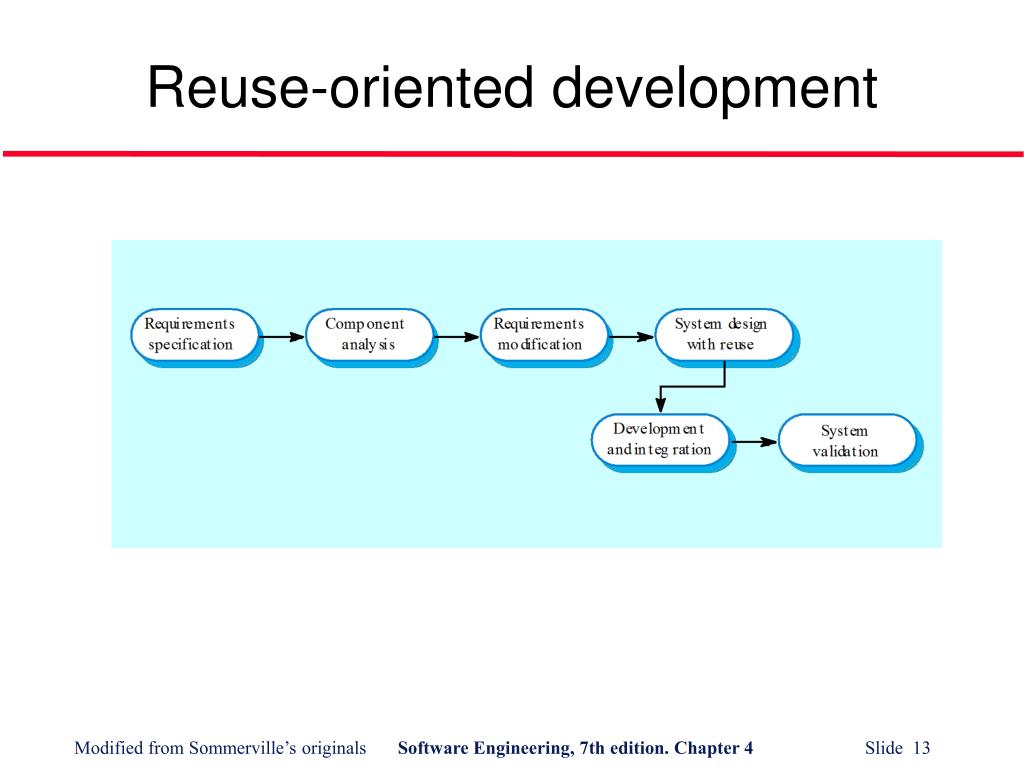Click 'Modified from Sommerville's originals' footer text
Screen dimensions: 1024x768
coord(220,748)
